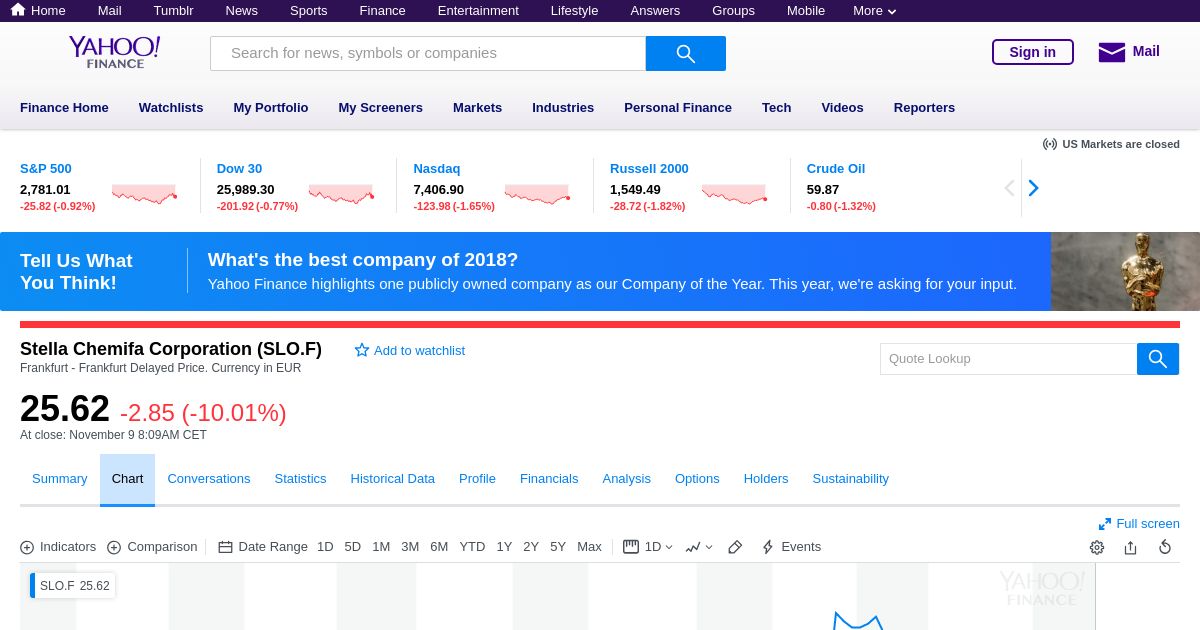Click the Add to watchlist star icon
The width and height of the screenshot is (1200, 630).
(x=362, y=350)
